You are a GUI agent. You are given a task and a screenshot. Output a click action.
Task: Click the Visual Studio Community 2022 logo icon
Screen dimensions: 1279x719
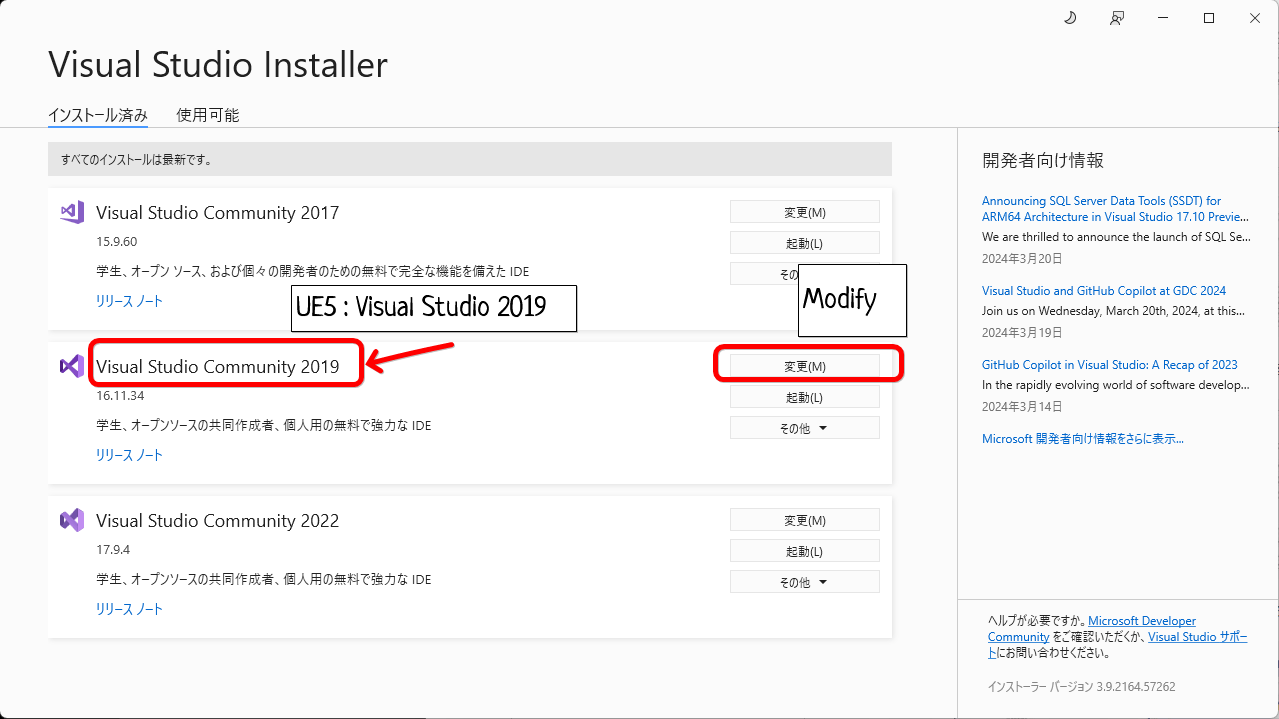[72, 520]
